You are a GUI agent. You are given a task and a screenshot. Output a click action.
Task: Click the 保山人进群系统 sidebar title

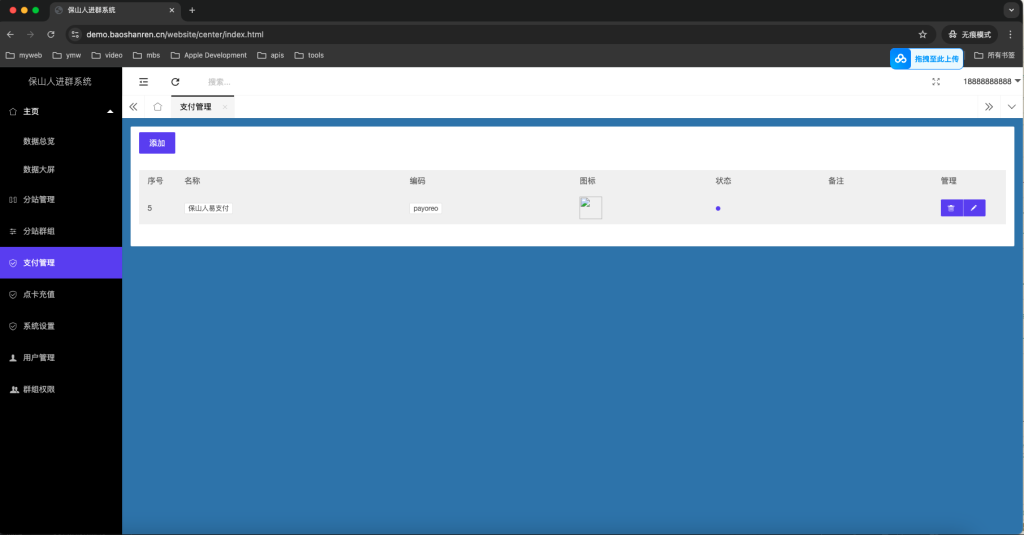point(59,82)
